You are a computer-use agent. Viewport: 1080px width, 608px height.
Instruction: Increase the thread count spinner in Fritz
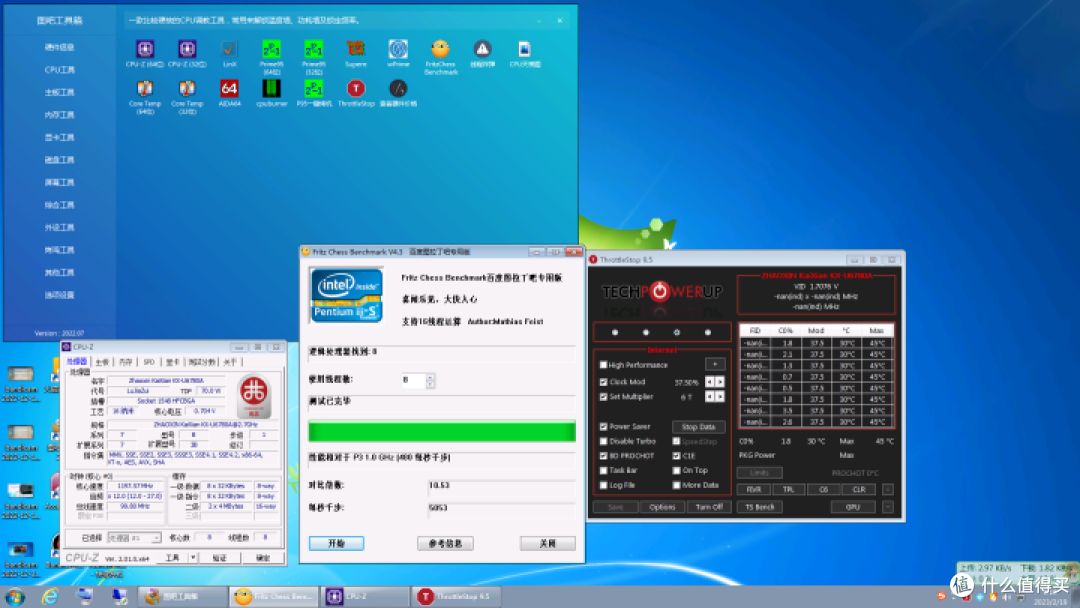tap(430, 377)
